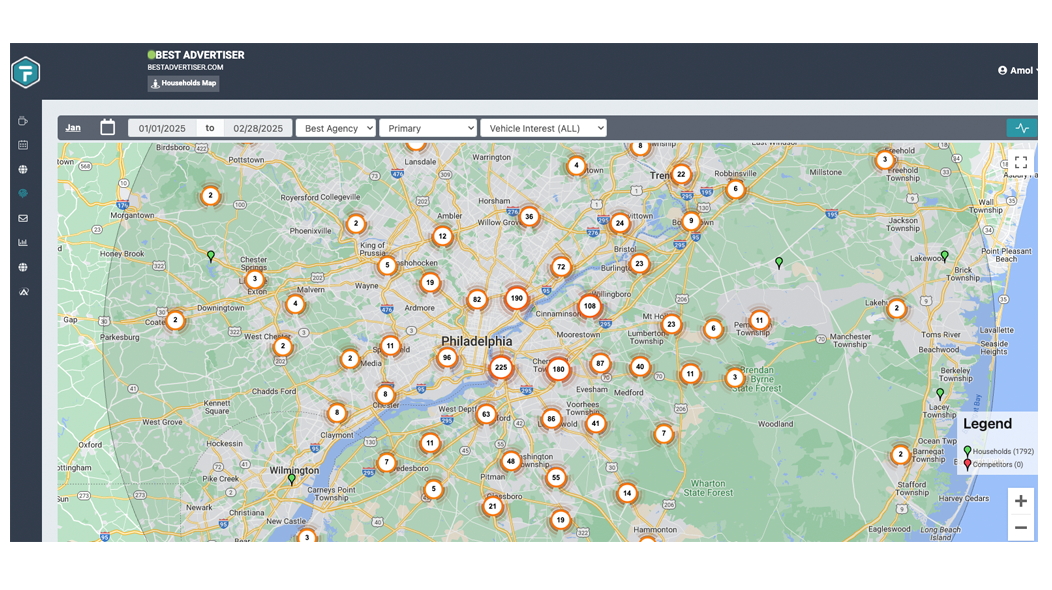This screenshot has height=590, width=1052.
Task: Open the bottom sidebar icon under the second globe
Action: [x=23, y=291]
